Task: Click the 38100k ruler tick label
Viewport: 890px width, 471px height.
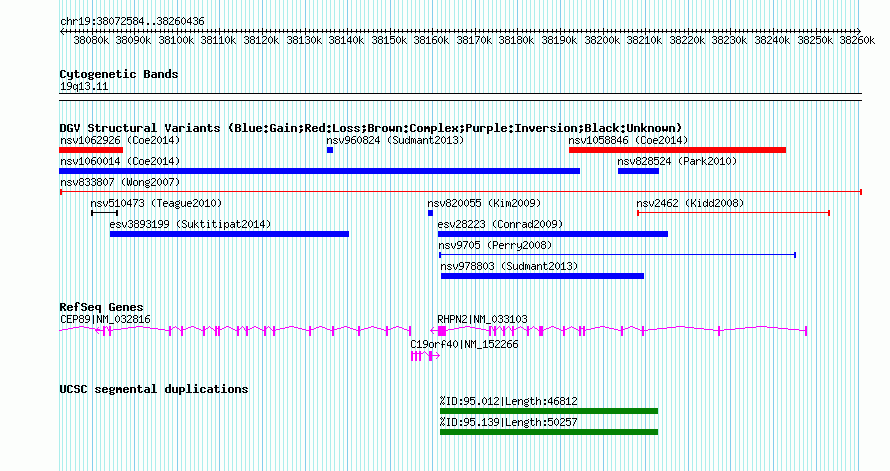Action: point(176,40)
